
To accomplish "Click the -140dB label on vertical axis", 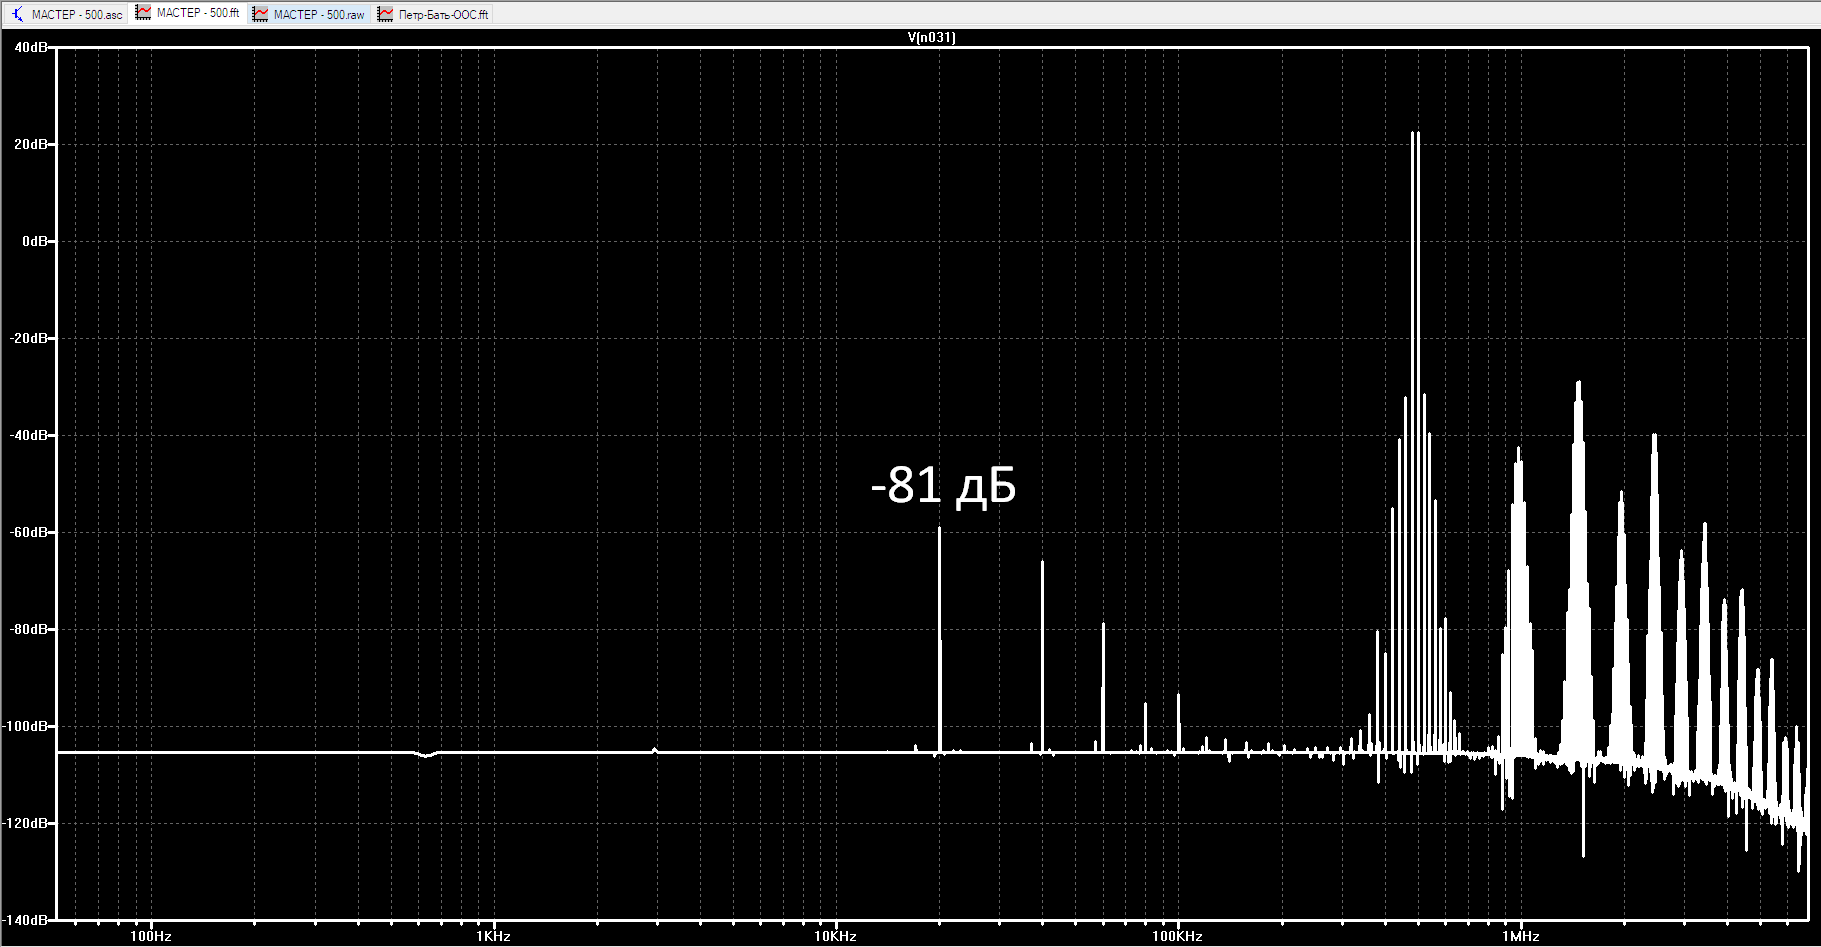I will [25, 919].
